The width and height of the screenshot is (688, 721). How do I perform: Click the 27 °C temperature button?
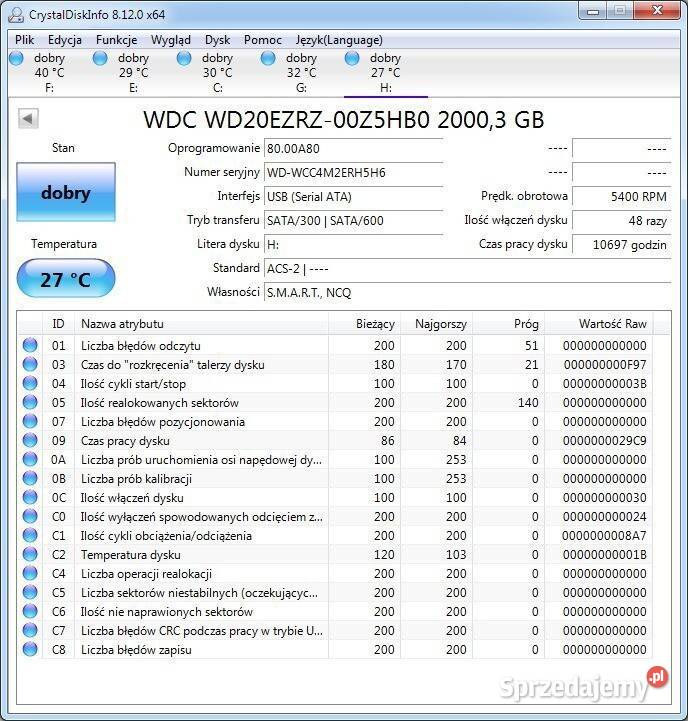click(x=66, y=278)
